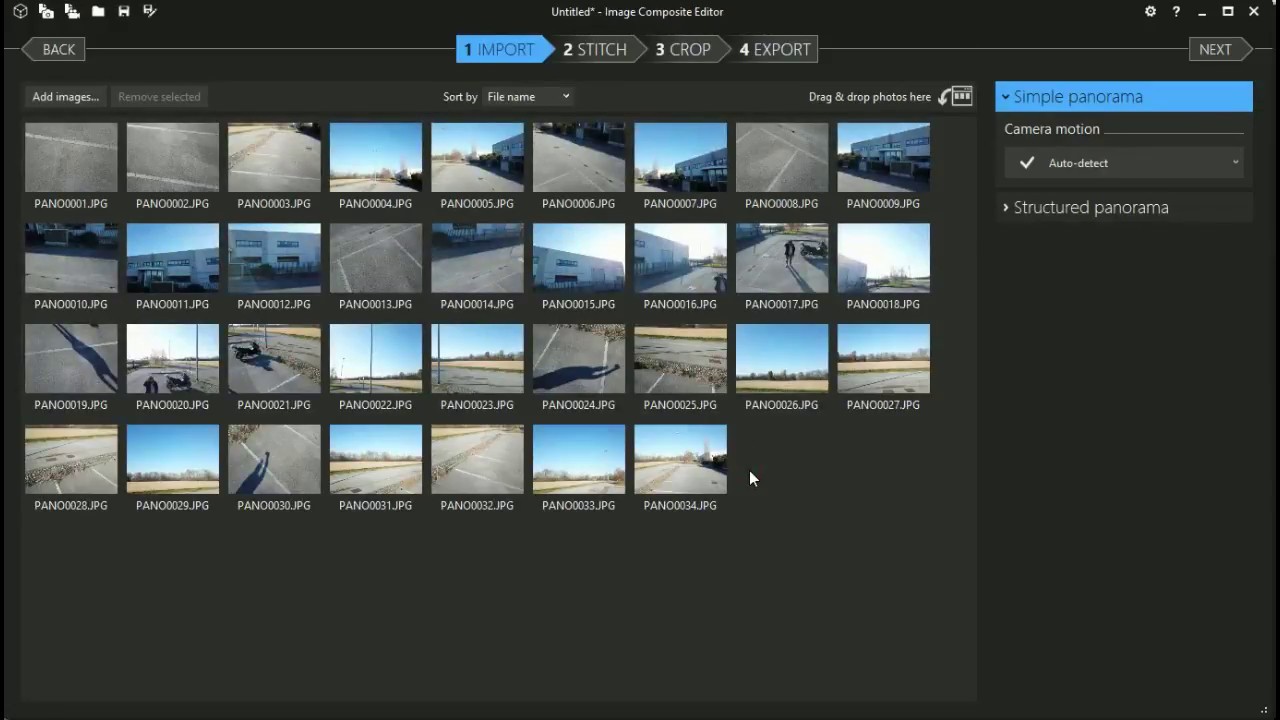Select thumbnail PANO0030.JPG
The width and height of the screenshot is (1280, 720).
click(274, 459)
